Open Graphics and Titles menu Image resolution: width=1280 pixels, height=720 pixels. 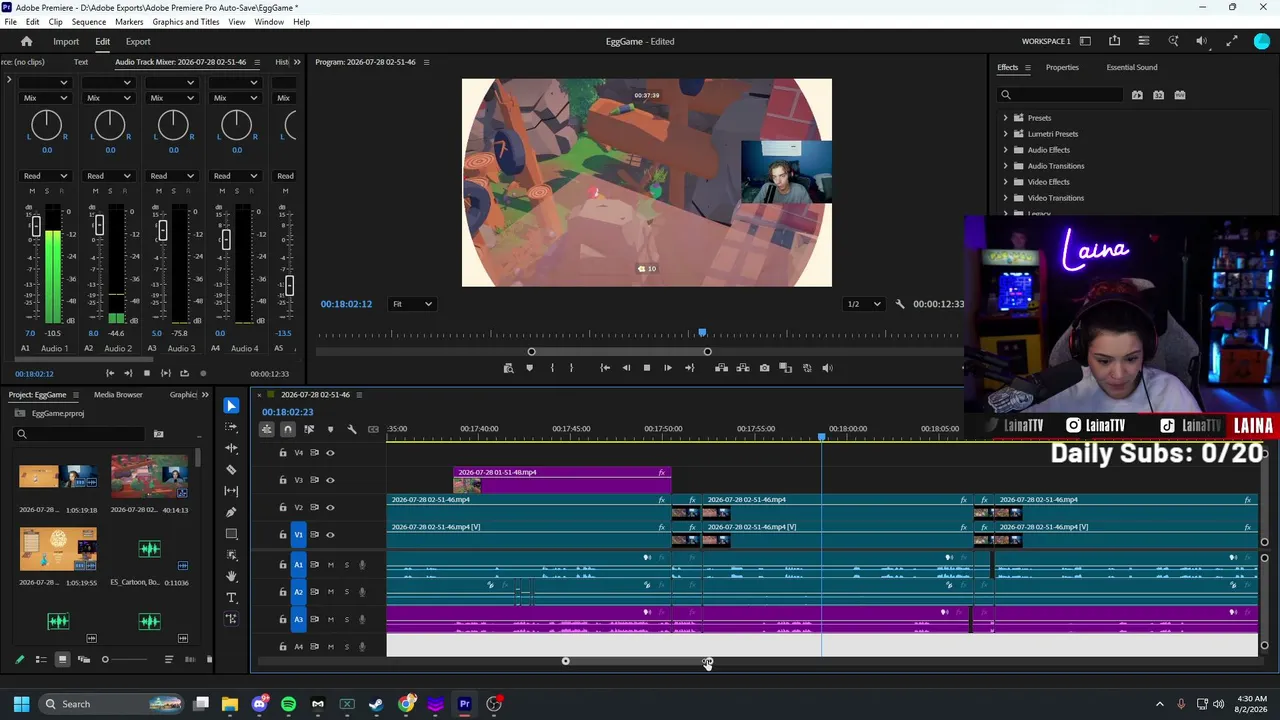[186, 22]
